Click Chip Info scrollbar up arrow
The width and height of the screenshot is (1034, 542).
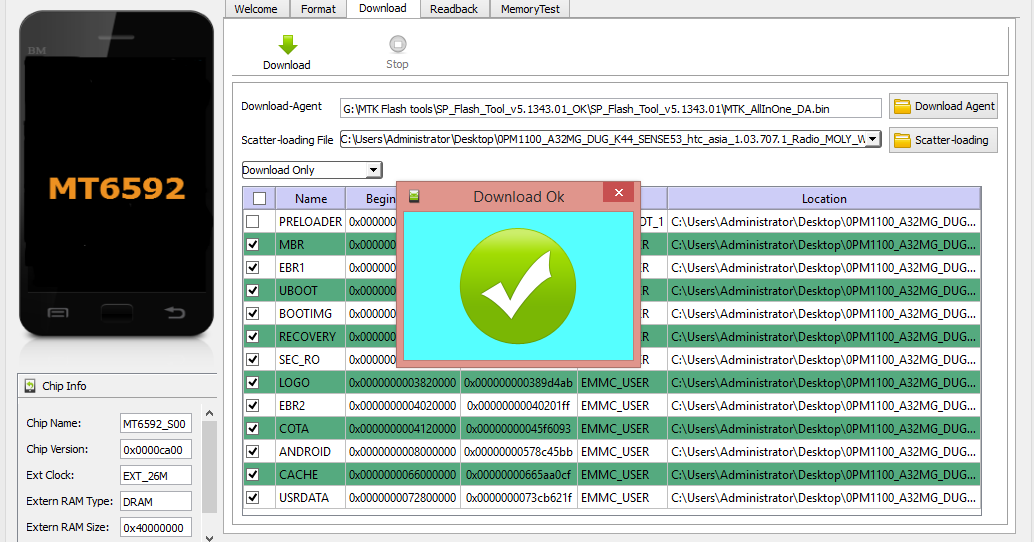click(209, 413)
